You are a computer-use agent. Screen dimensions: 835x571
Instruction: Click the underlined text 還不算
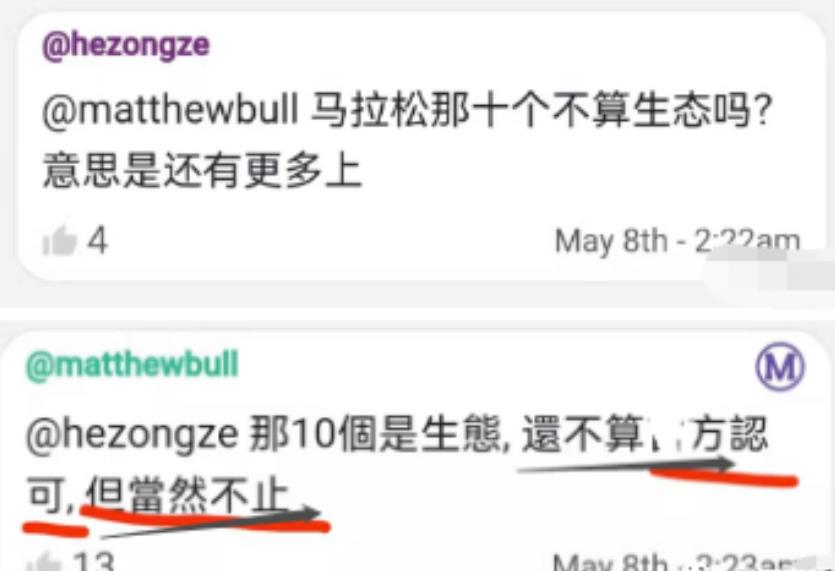point(583,434)
